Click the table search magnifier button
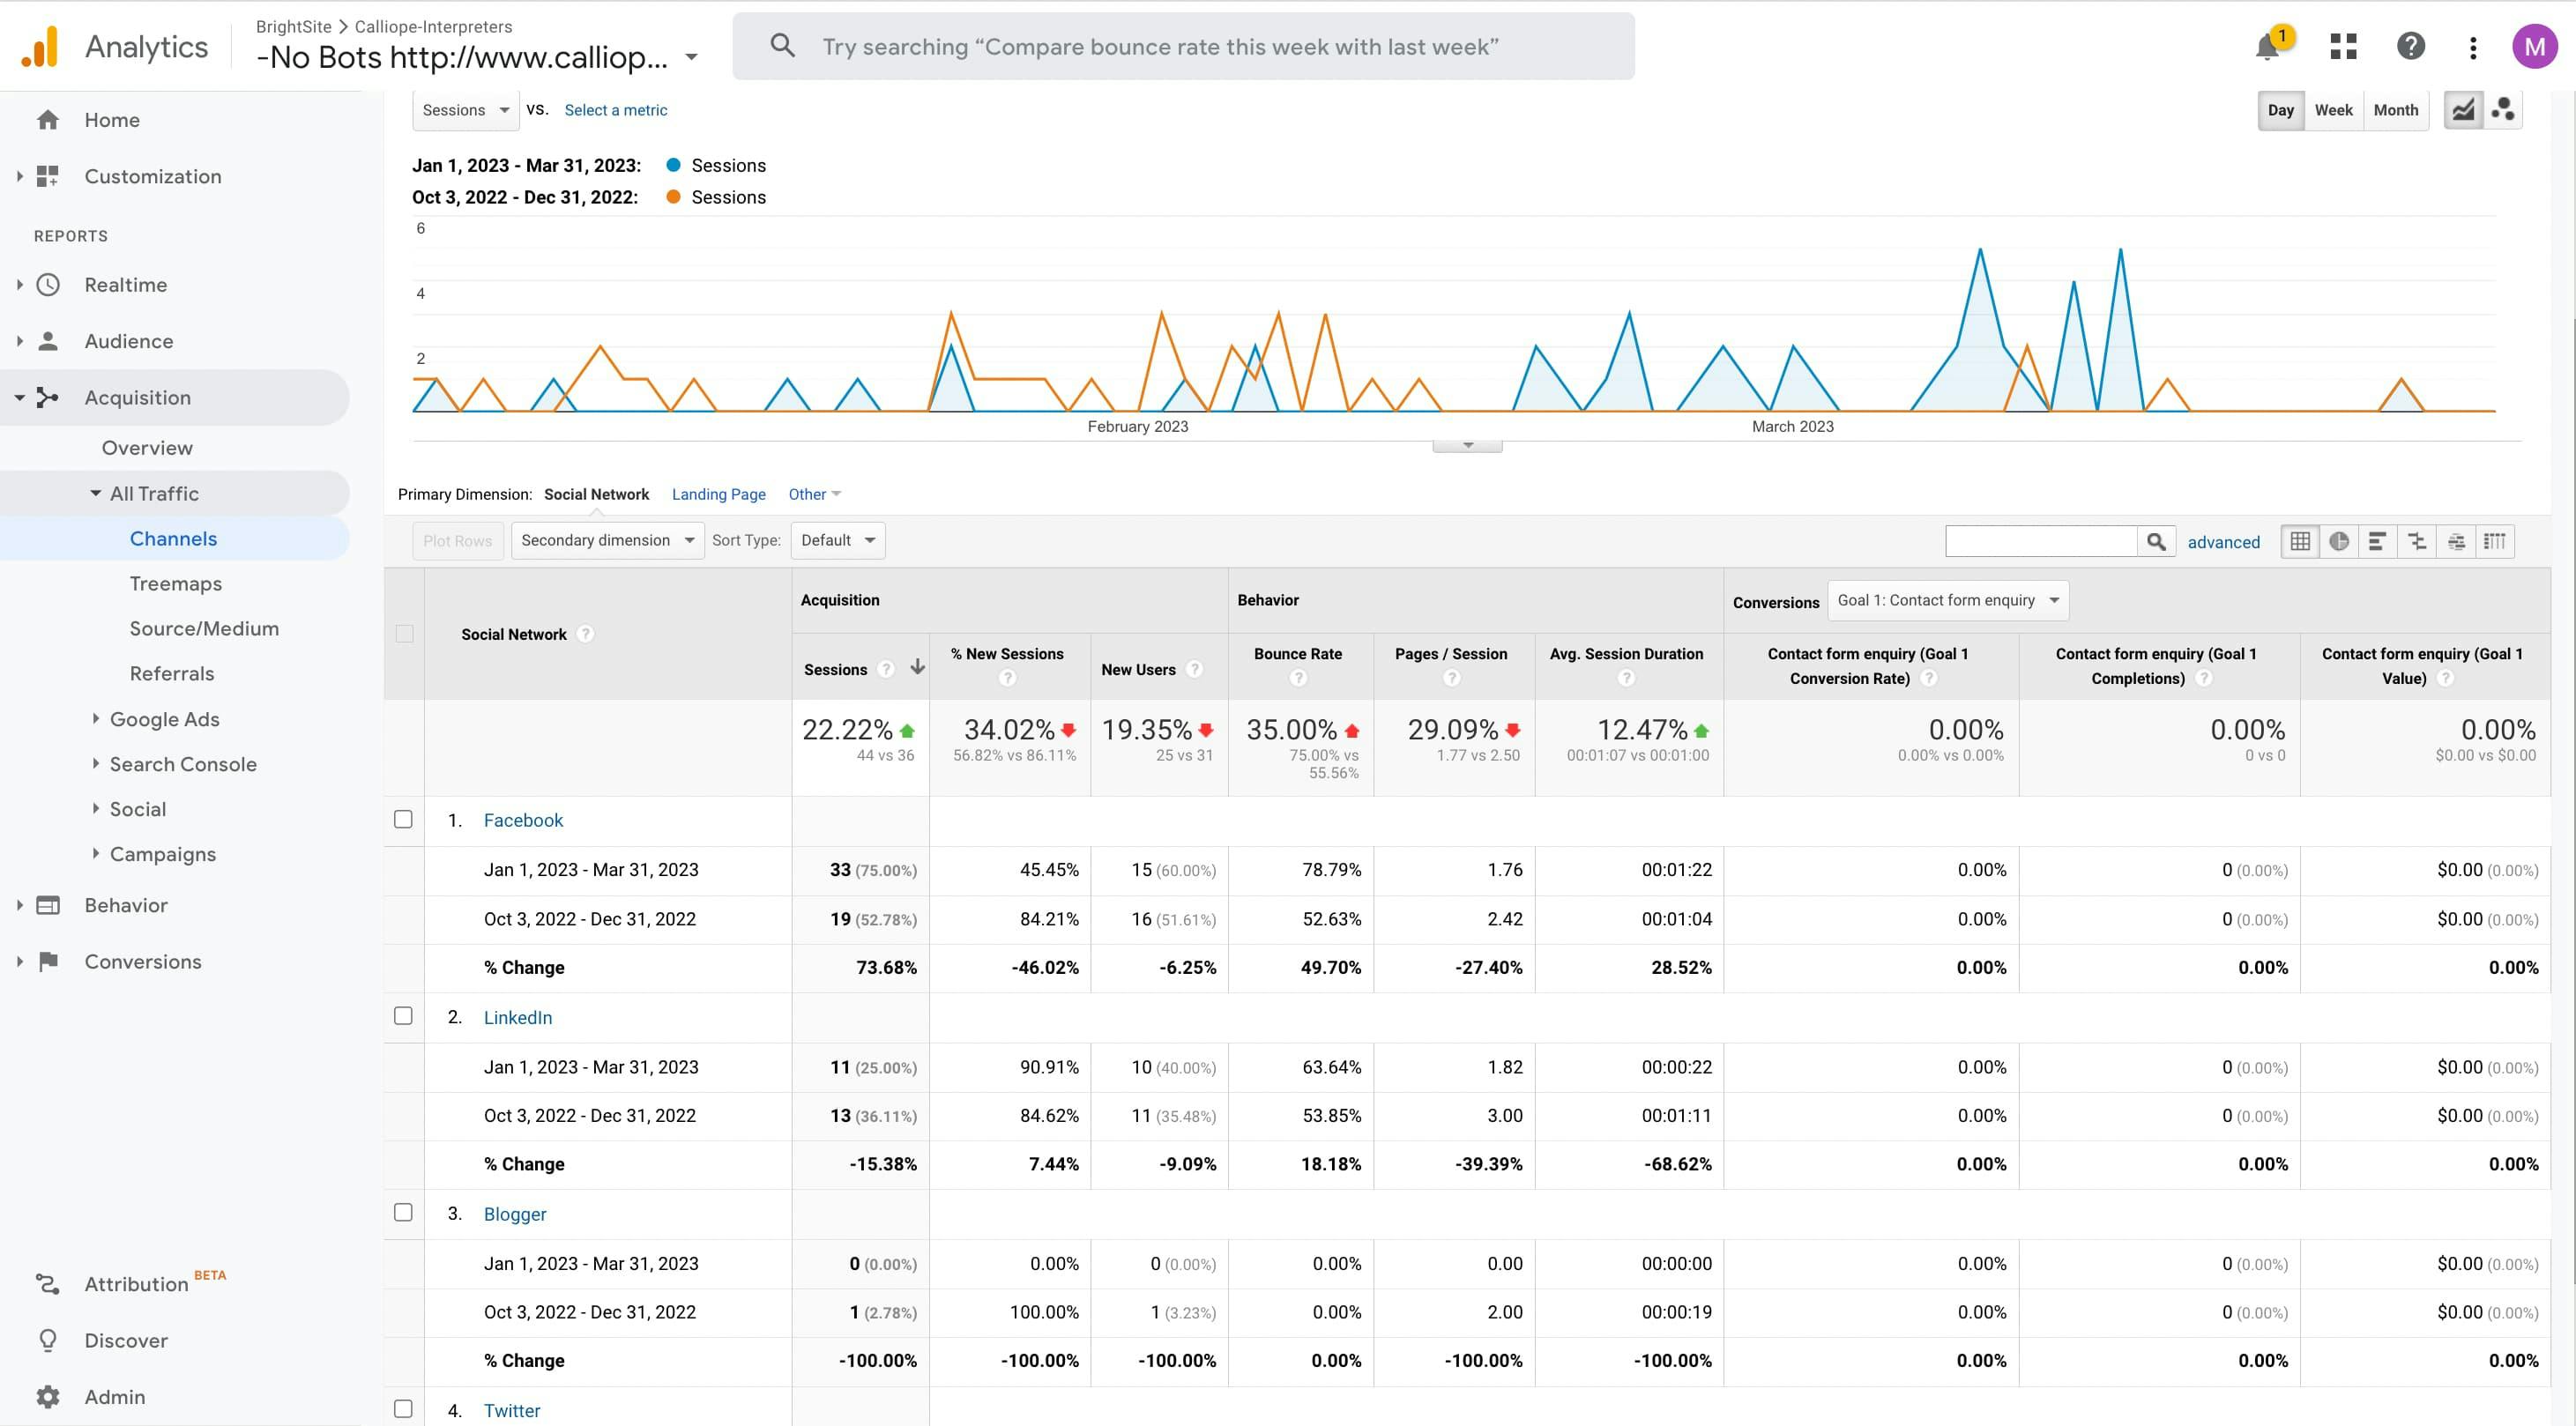The height and width of the screenshot is (1426, 2576). 2156,542
